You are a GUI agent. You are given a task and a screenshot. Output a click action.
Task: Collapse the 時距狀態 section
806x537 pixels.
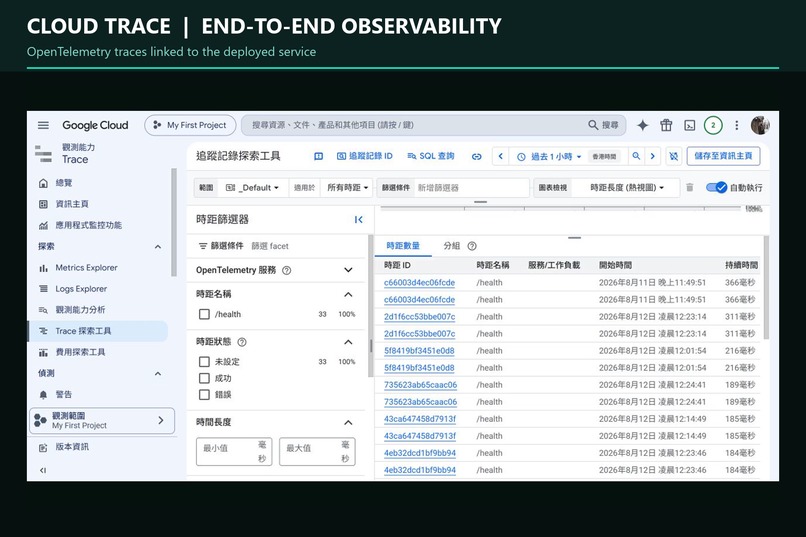(348, 342)
